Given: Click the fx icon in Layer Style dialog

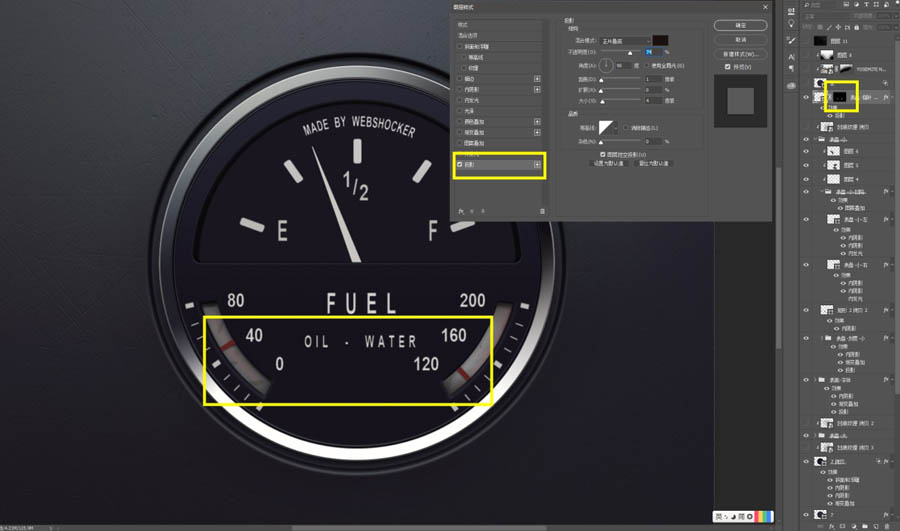Looking at the screenshot, I should click(461, 211).
